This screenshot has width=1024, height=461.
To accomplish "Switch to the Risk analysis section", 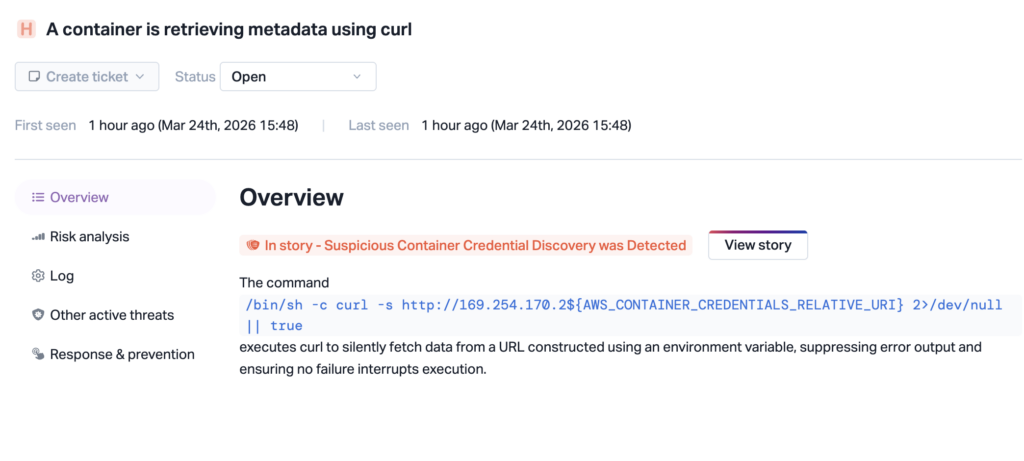I will point(89,237).
